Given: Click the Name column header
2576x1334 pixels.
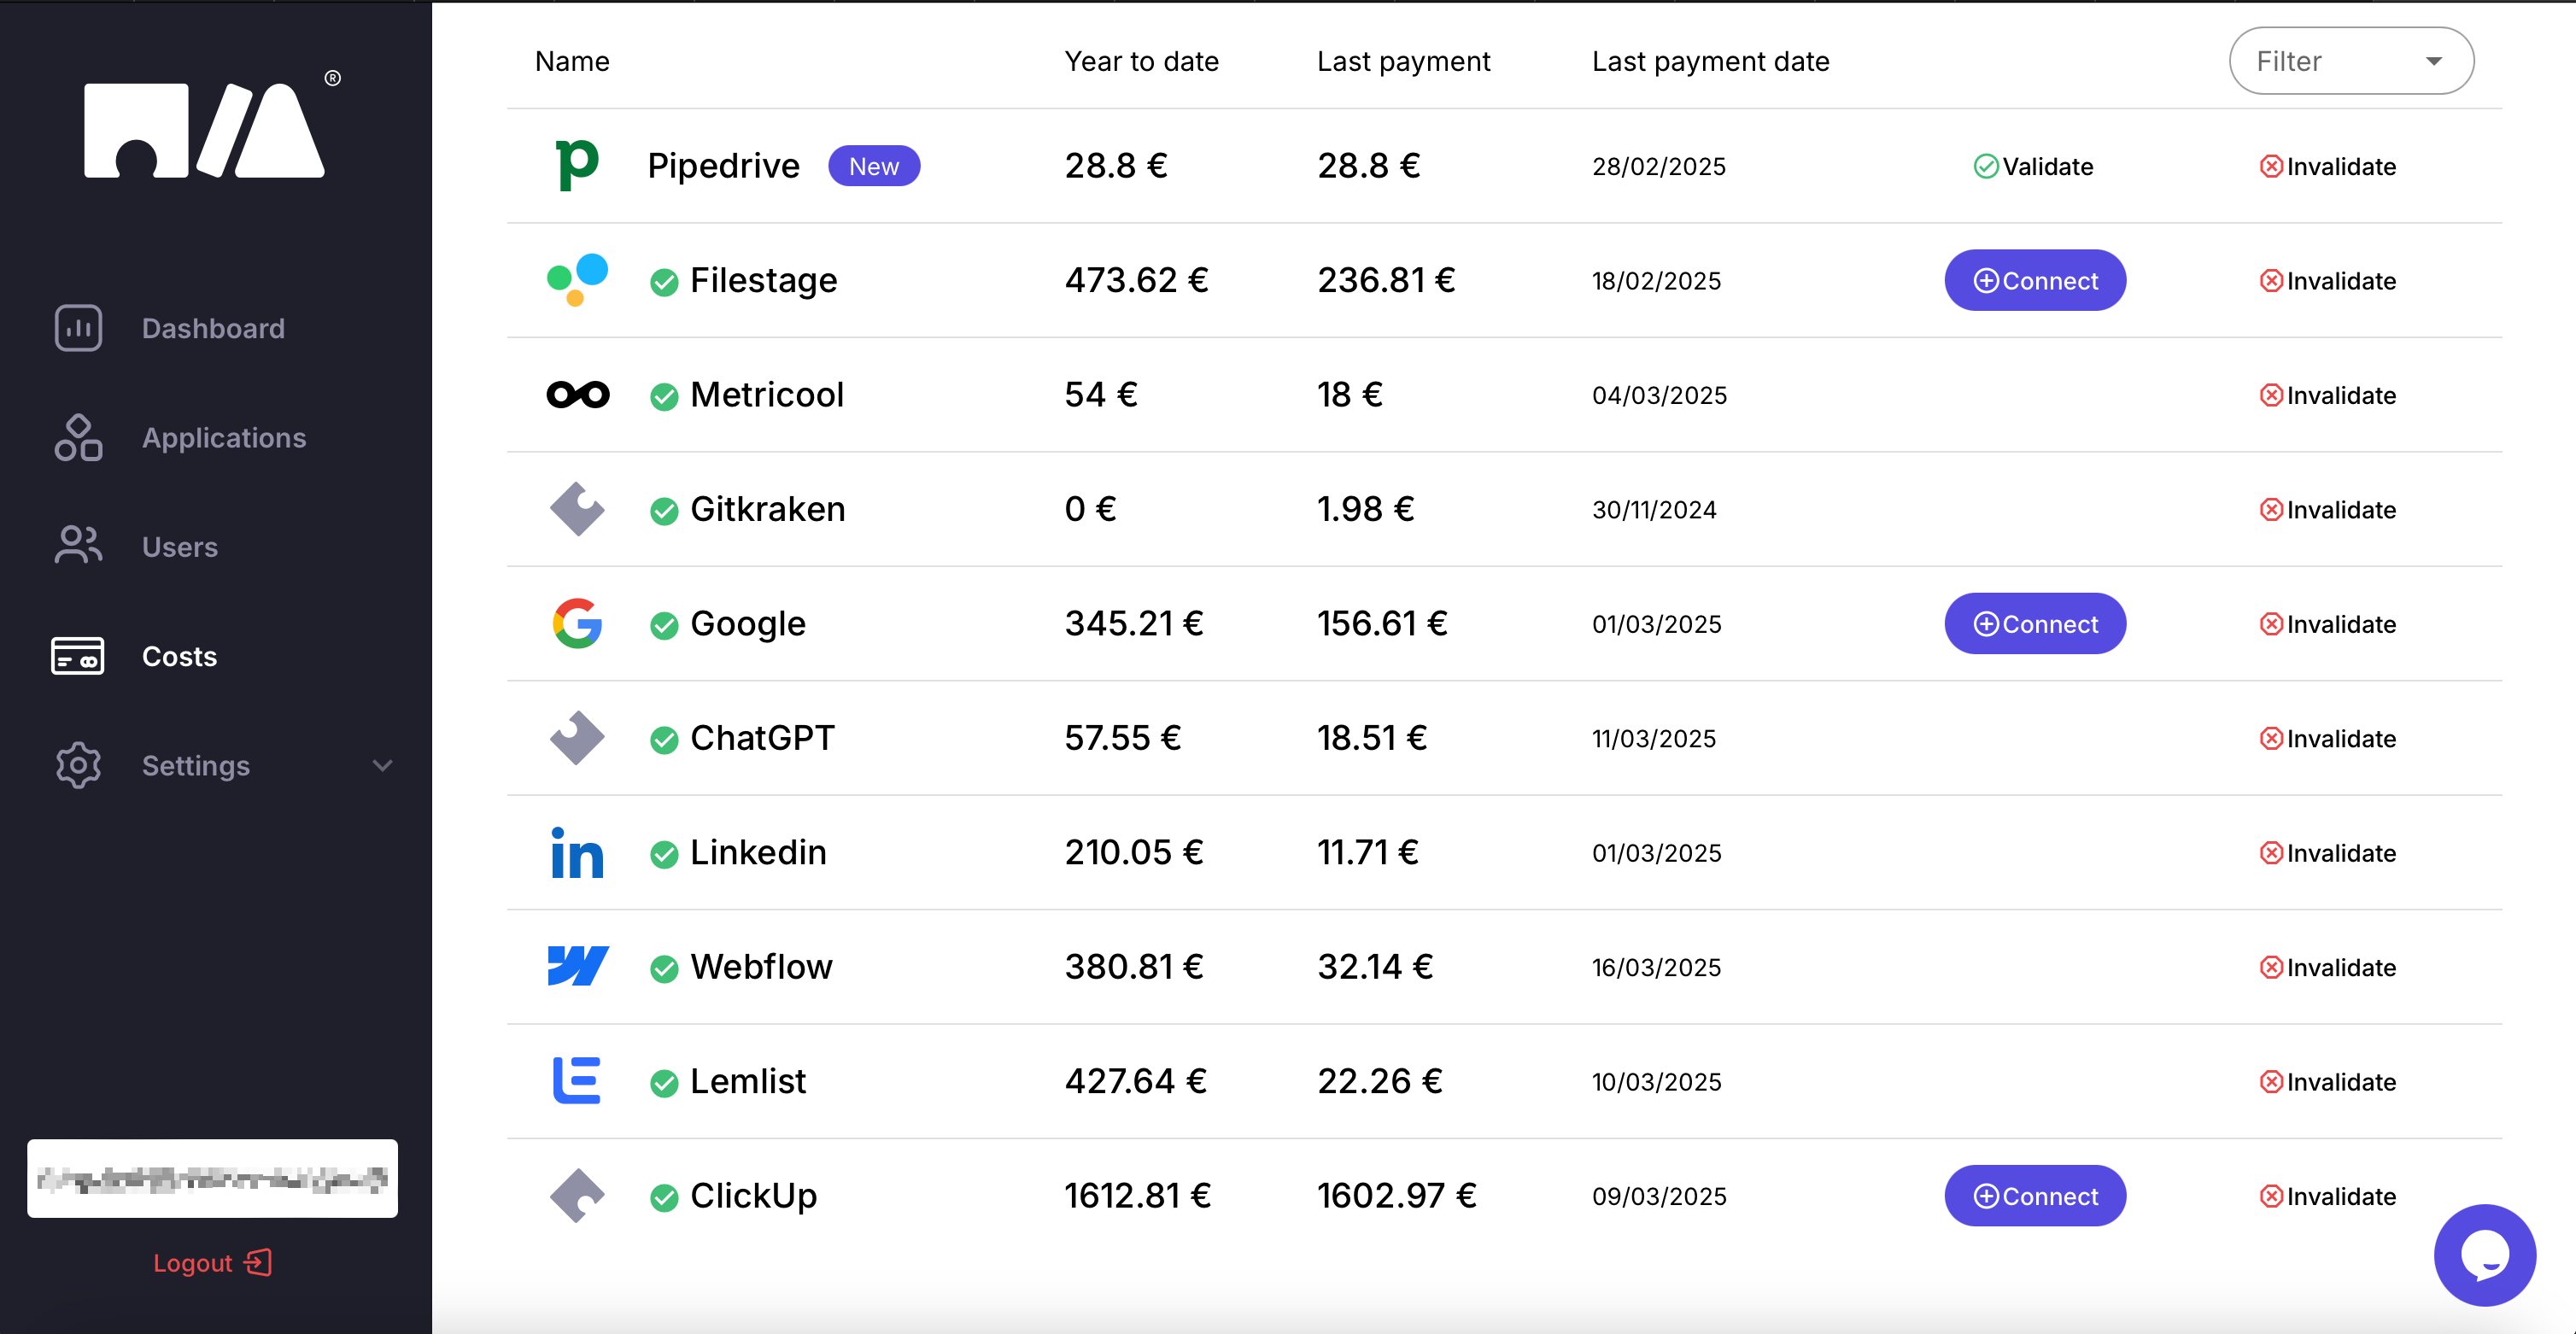Looking at the screenshot, I should pyautogui.click(x=572, y=61).
